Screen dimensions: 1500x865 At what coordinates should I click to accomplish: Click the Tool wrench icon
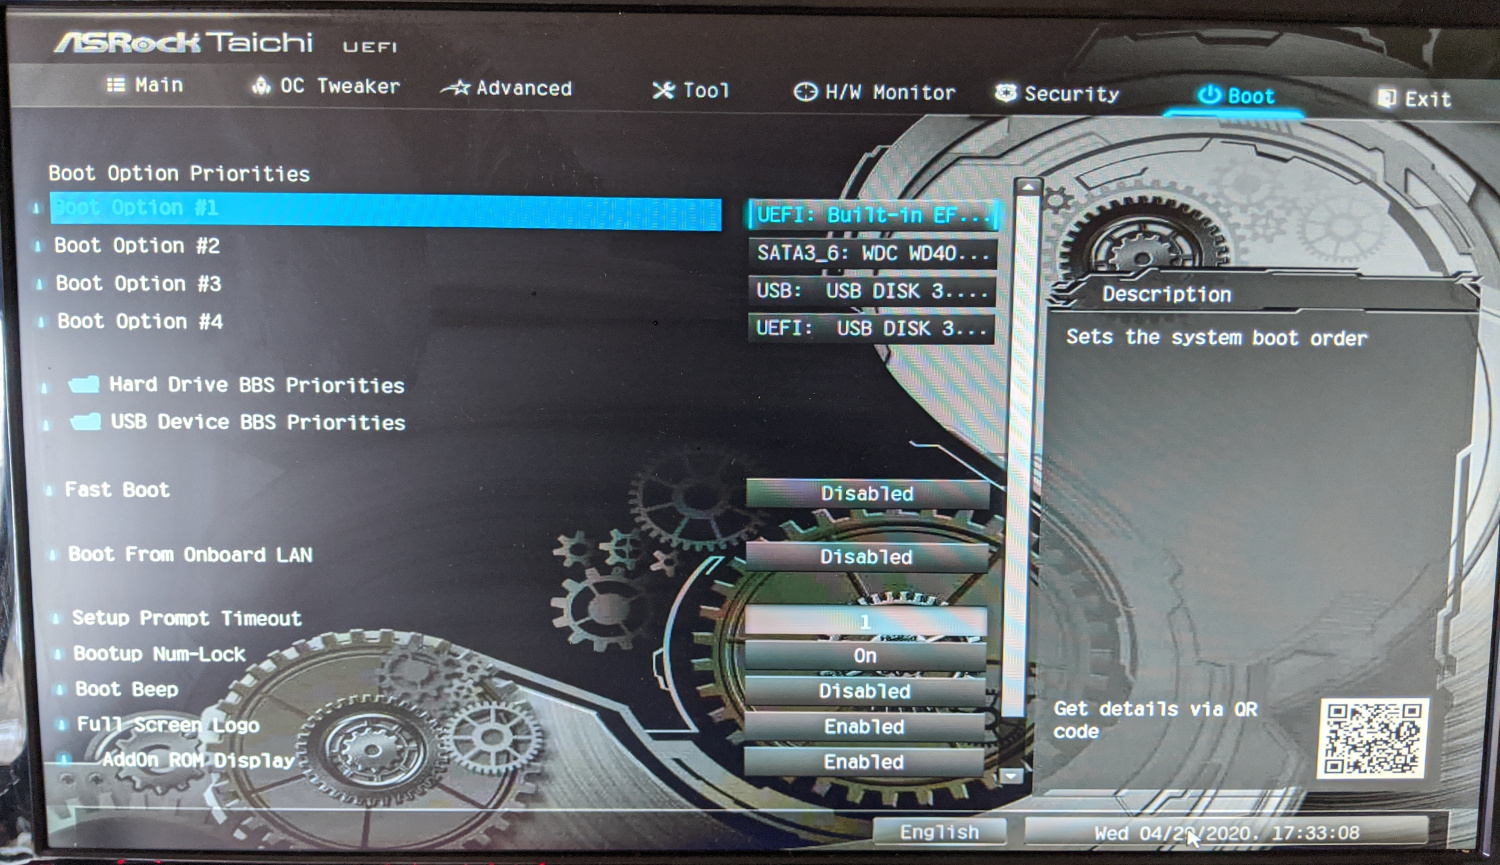point(663,91)
